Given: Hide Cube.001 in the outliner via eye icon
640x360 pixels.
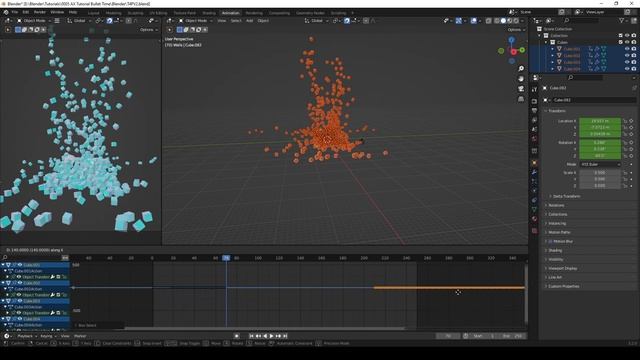Looking at the screenshot, I should tap(627, 49).
